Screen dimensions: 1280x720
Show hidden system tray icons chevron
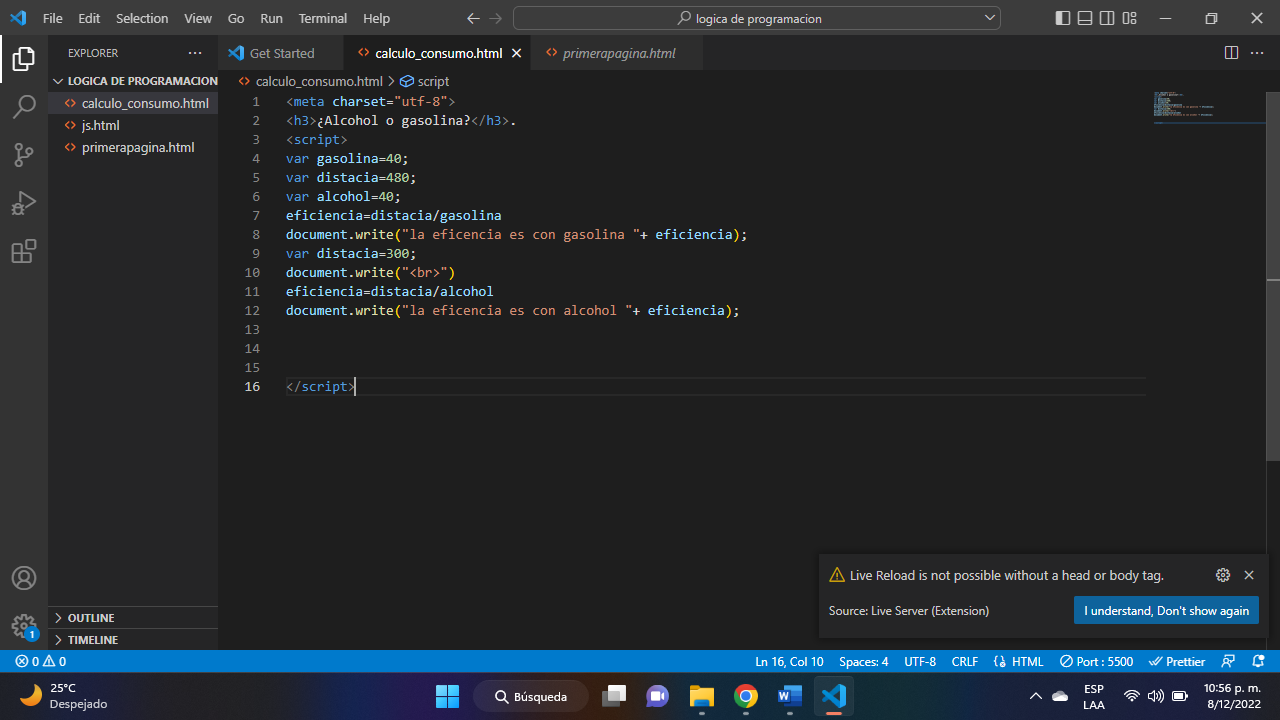click(1035, 696)
